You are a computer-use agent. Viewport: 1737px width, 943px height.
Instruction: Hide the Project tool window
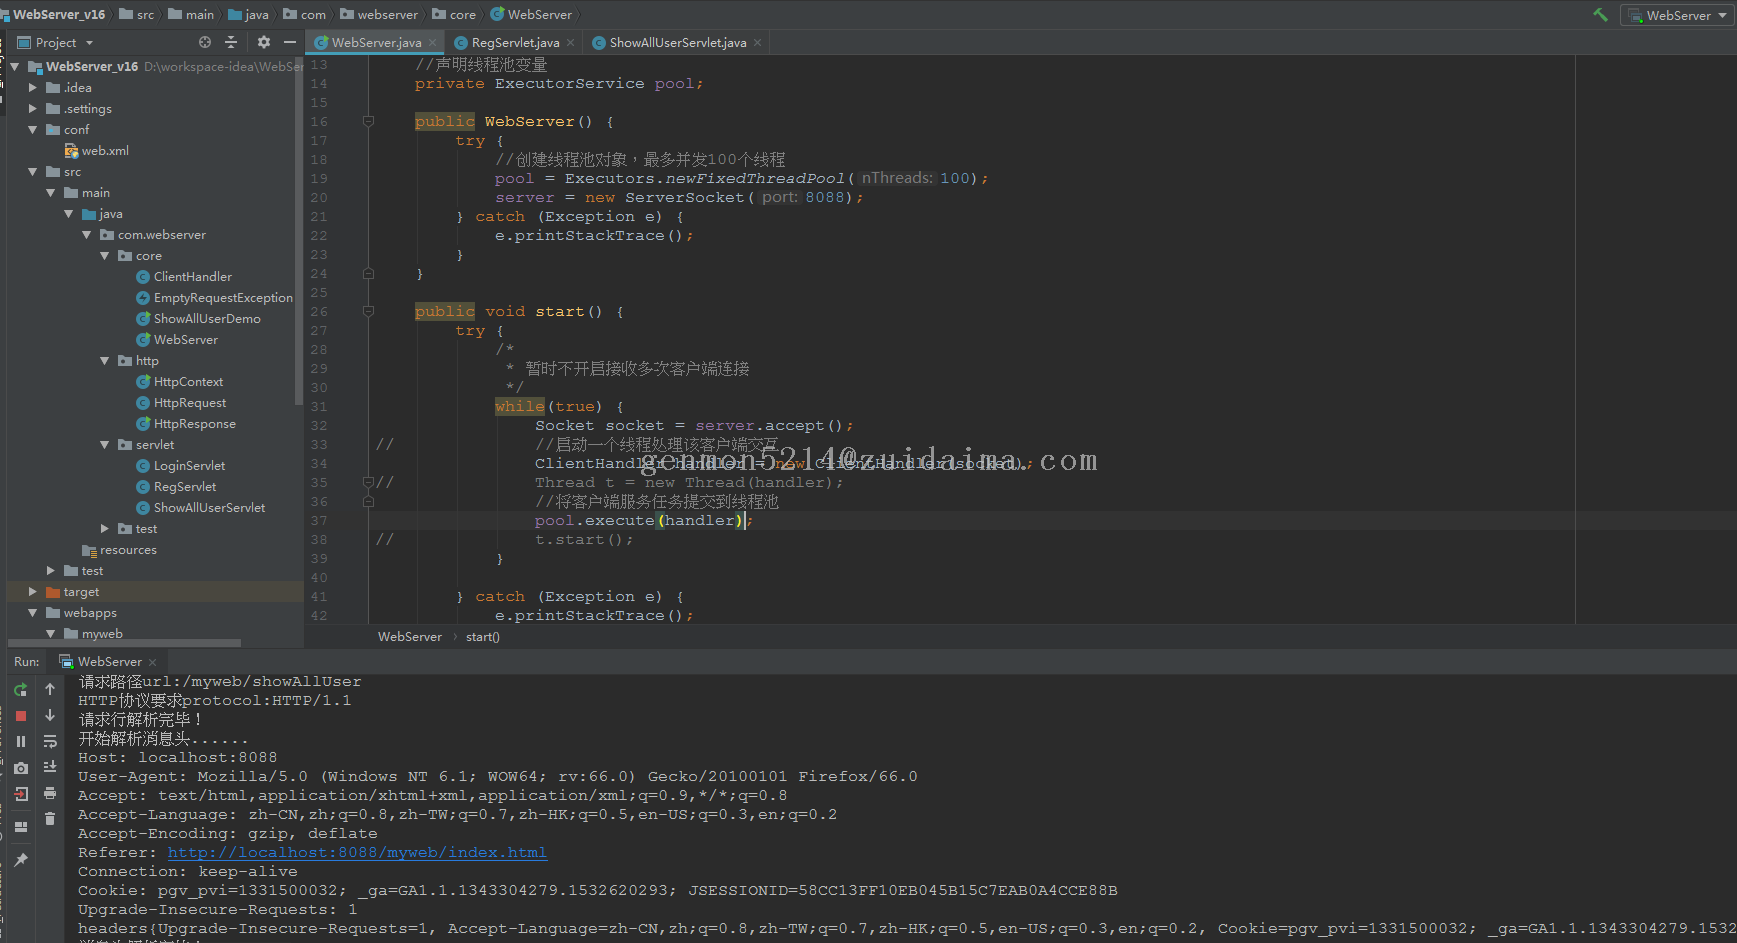pyautogui.click(x=290, y=42)
